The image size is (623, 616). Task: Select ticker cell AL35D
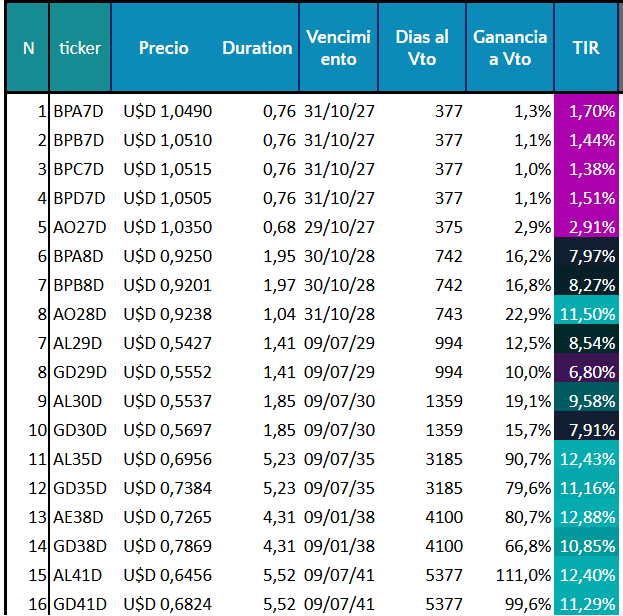tap(77, 459)
